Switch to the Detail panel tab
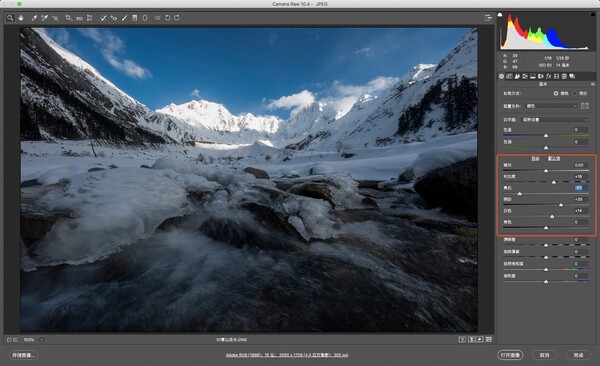 pos(517,76)
